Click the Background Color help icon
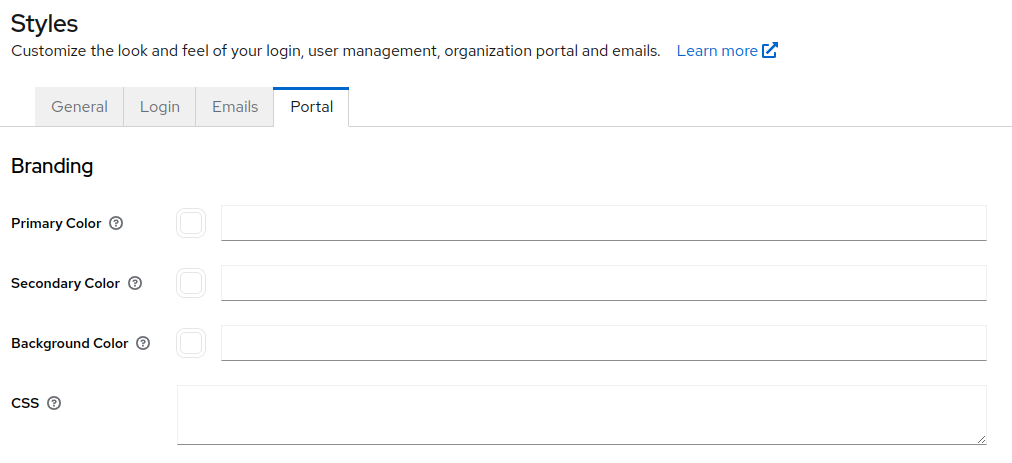Image resolution: width=1012 pixels, height=463 pixels. point(143,344)
